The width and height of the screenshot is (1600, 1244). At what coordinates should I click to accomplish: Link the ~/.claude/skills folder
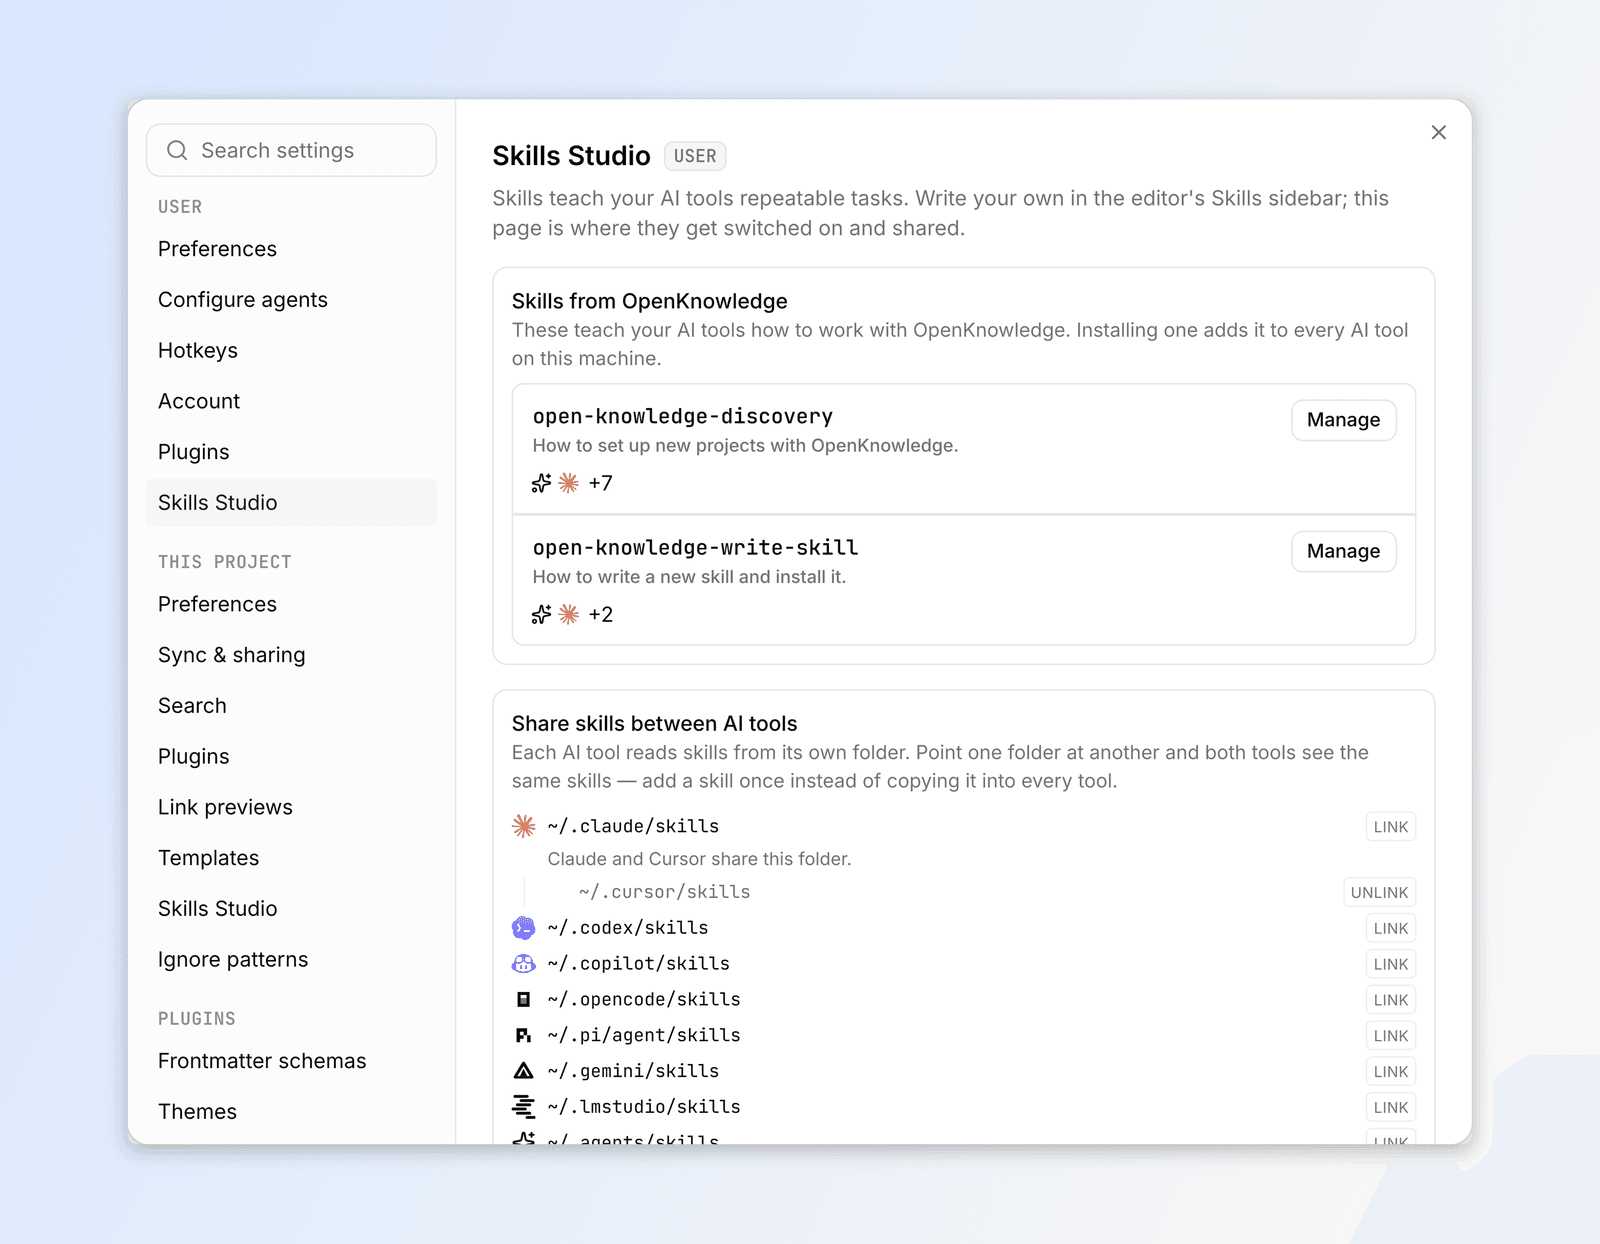coord(1390,827)
